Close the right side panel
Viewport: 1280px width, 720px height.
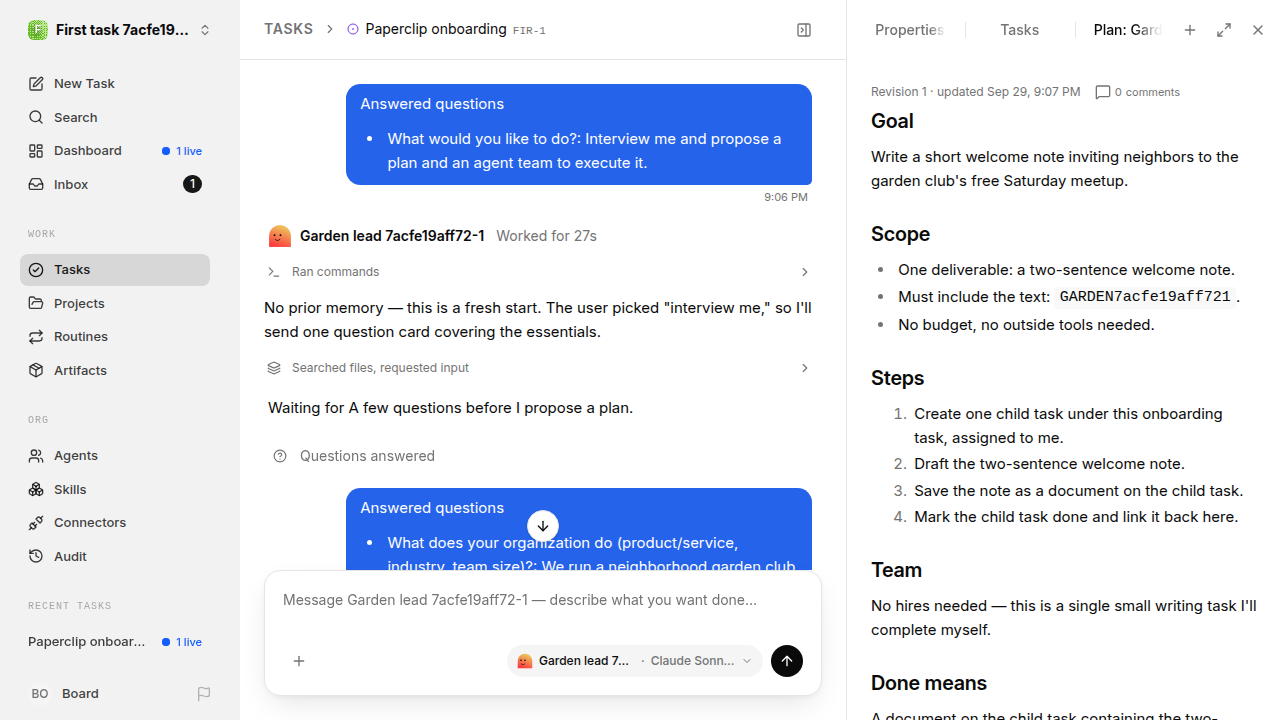click(x=1258, y=30)
